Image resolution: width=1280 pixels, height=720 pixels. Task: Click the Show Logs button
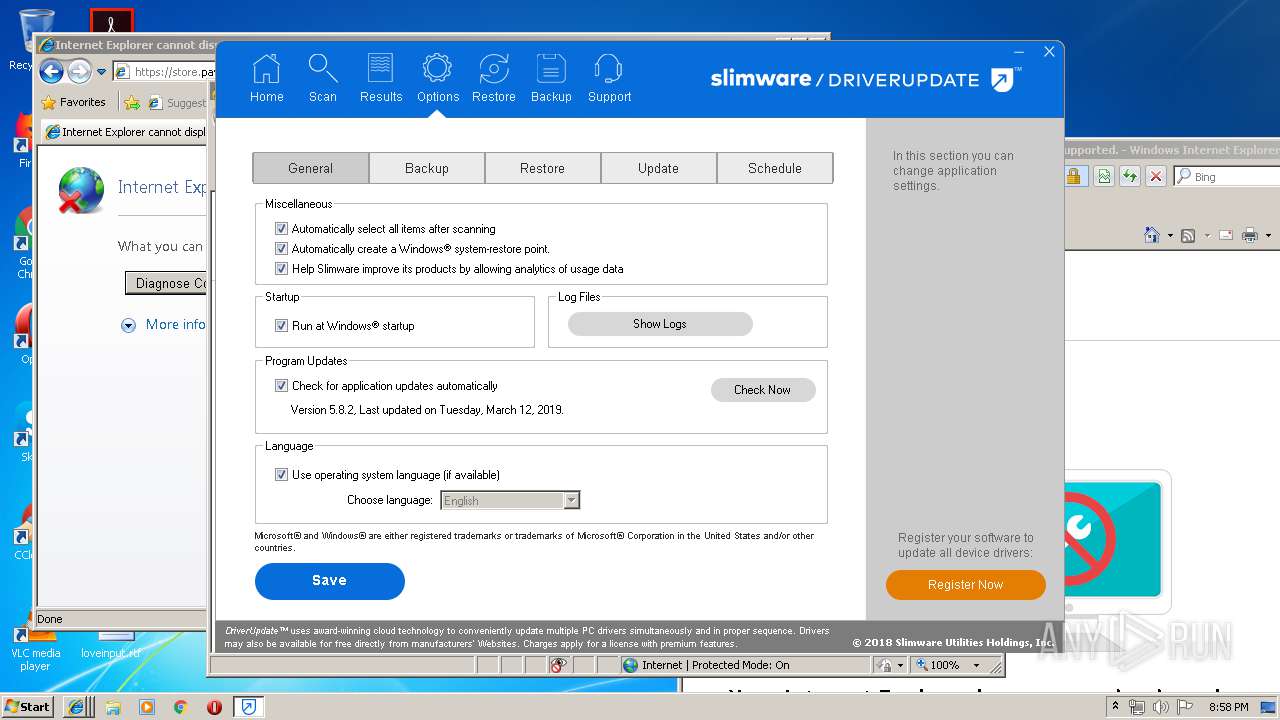click(660, 324)
